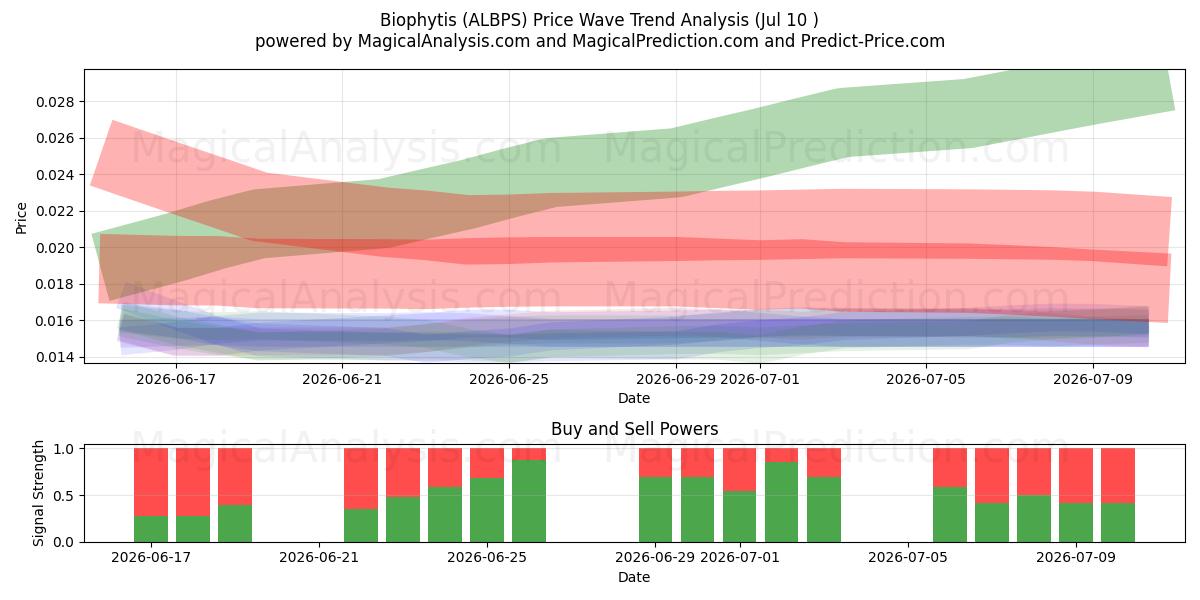Click the green buy segment of 2026-07-01 bar
The height and width of the screenshot is (600, 1200).
(x=739, y=516)
